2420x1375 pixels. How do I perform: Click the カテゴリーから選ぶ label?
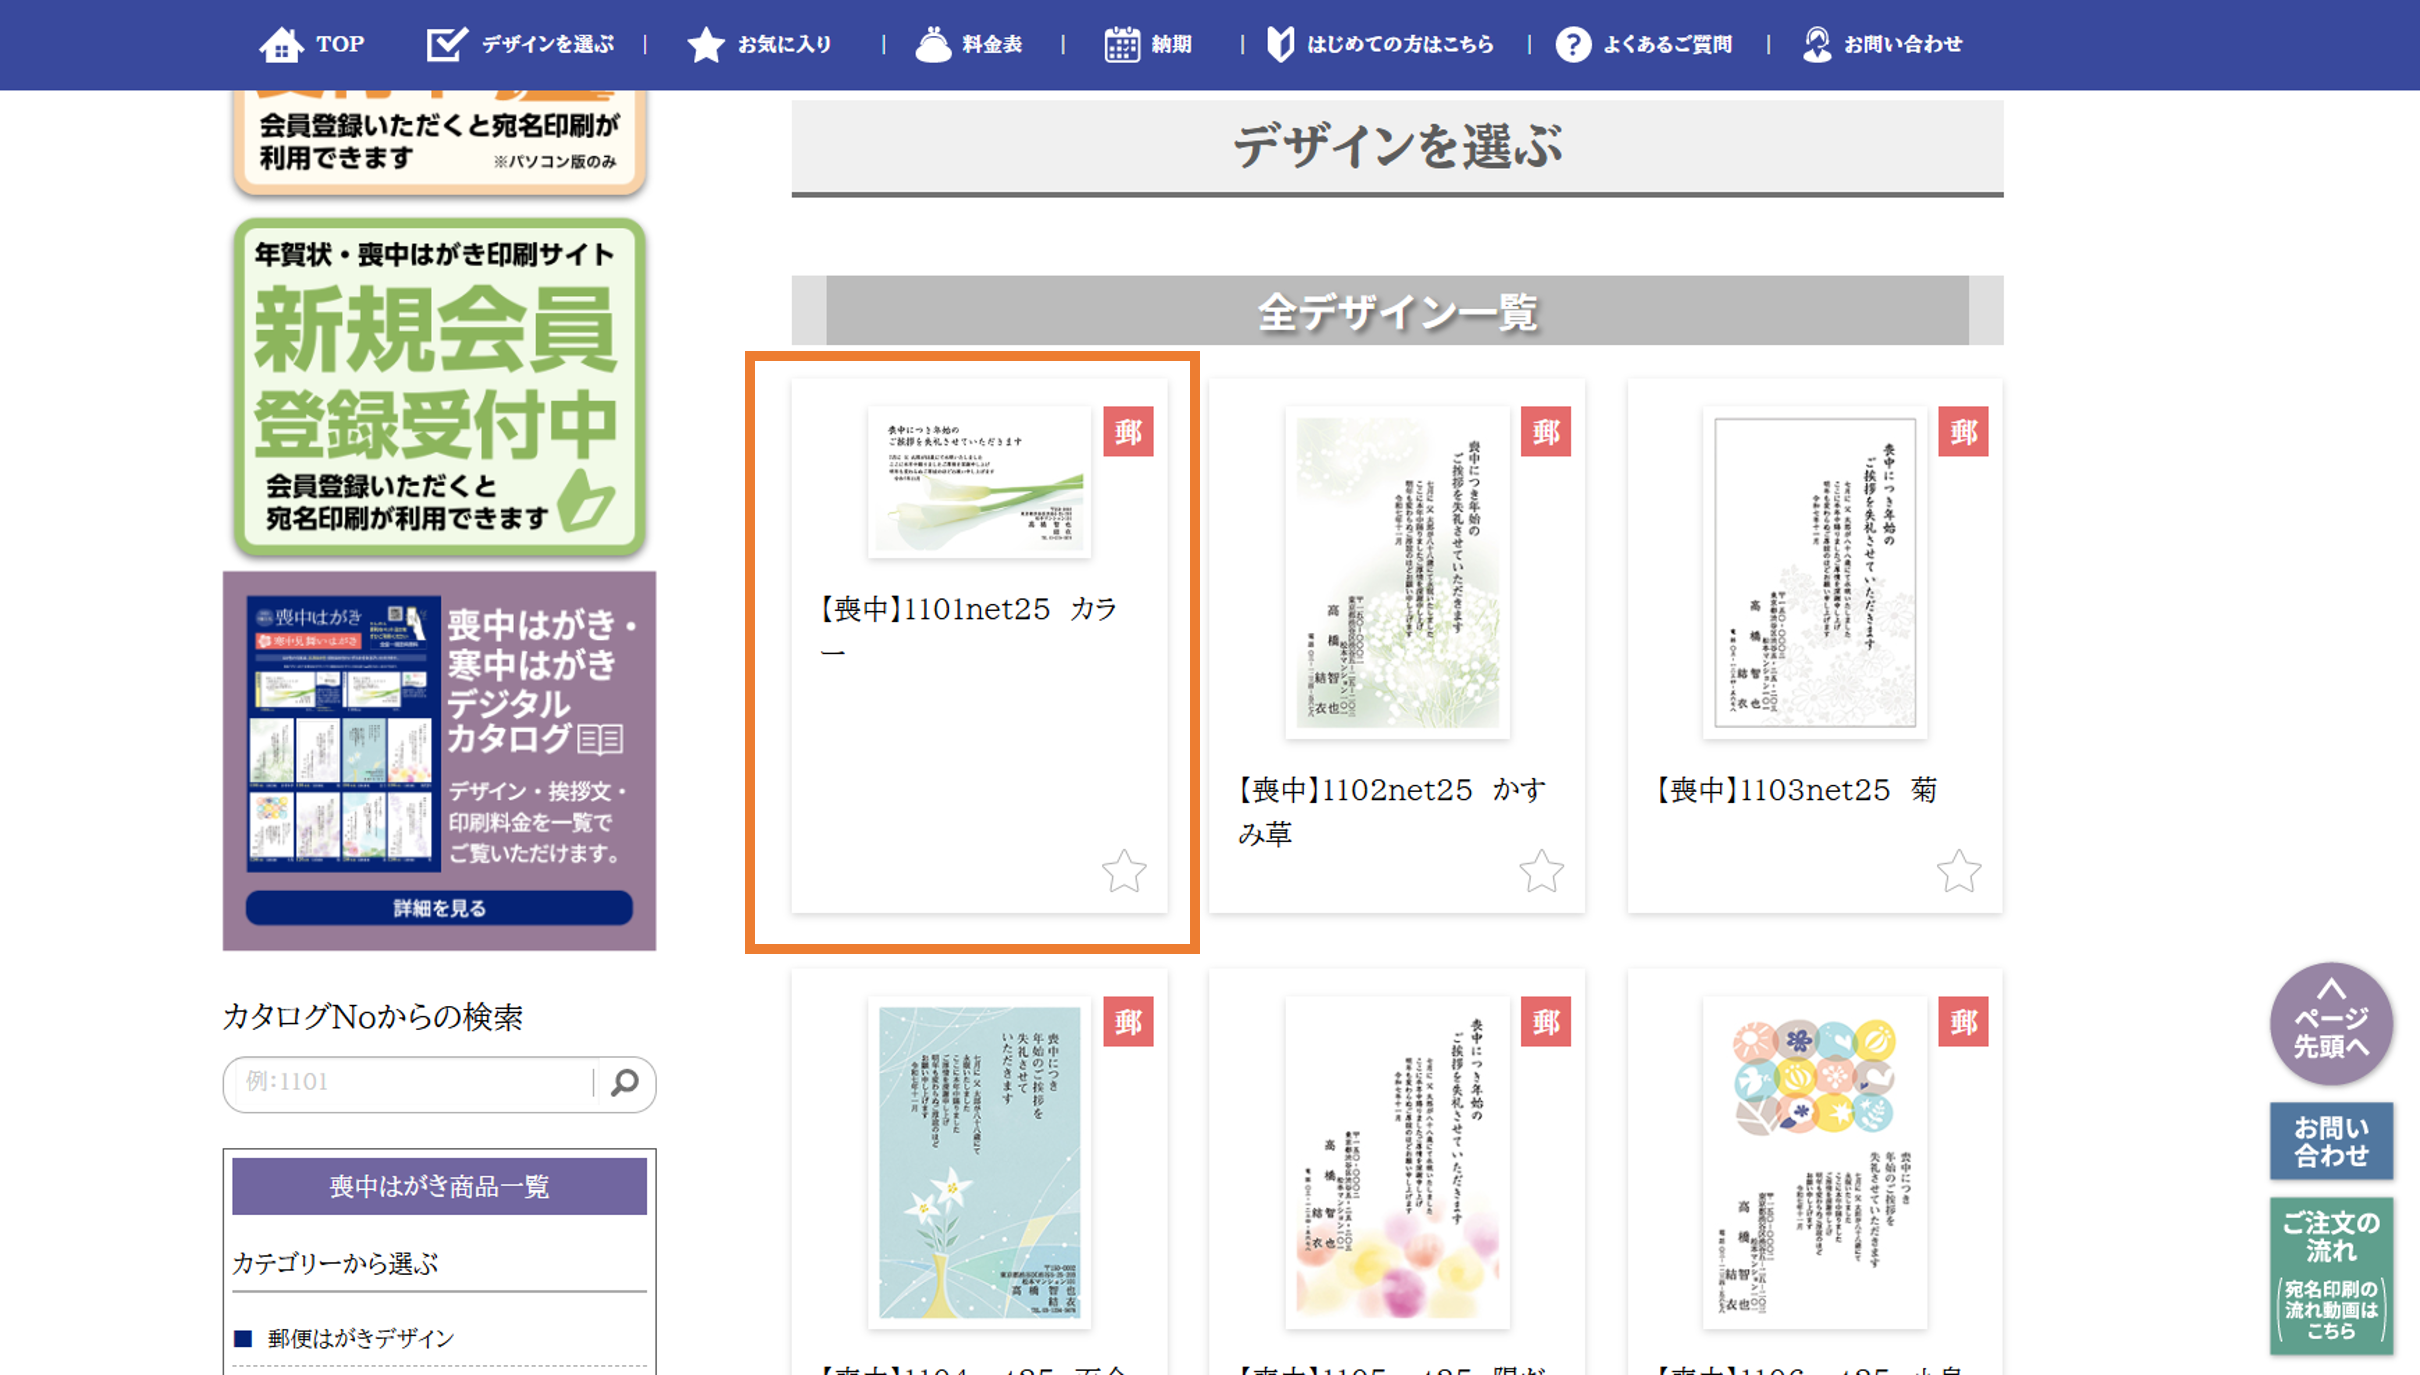[335, 1263]
